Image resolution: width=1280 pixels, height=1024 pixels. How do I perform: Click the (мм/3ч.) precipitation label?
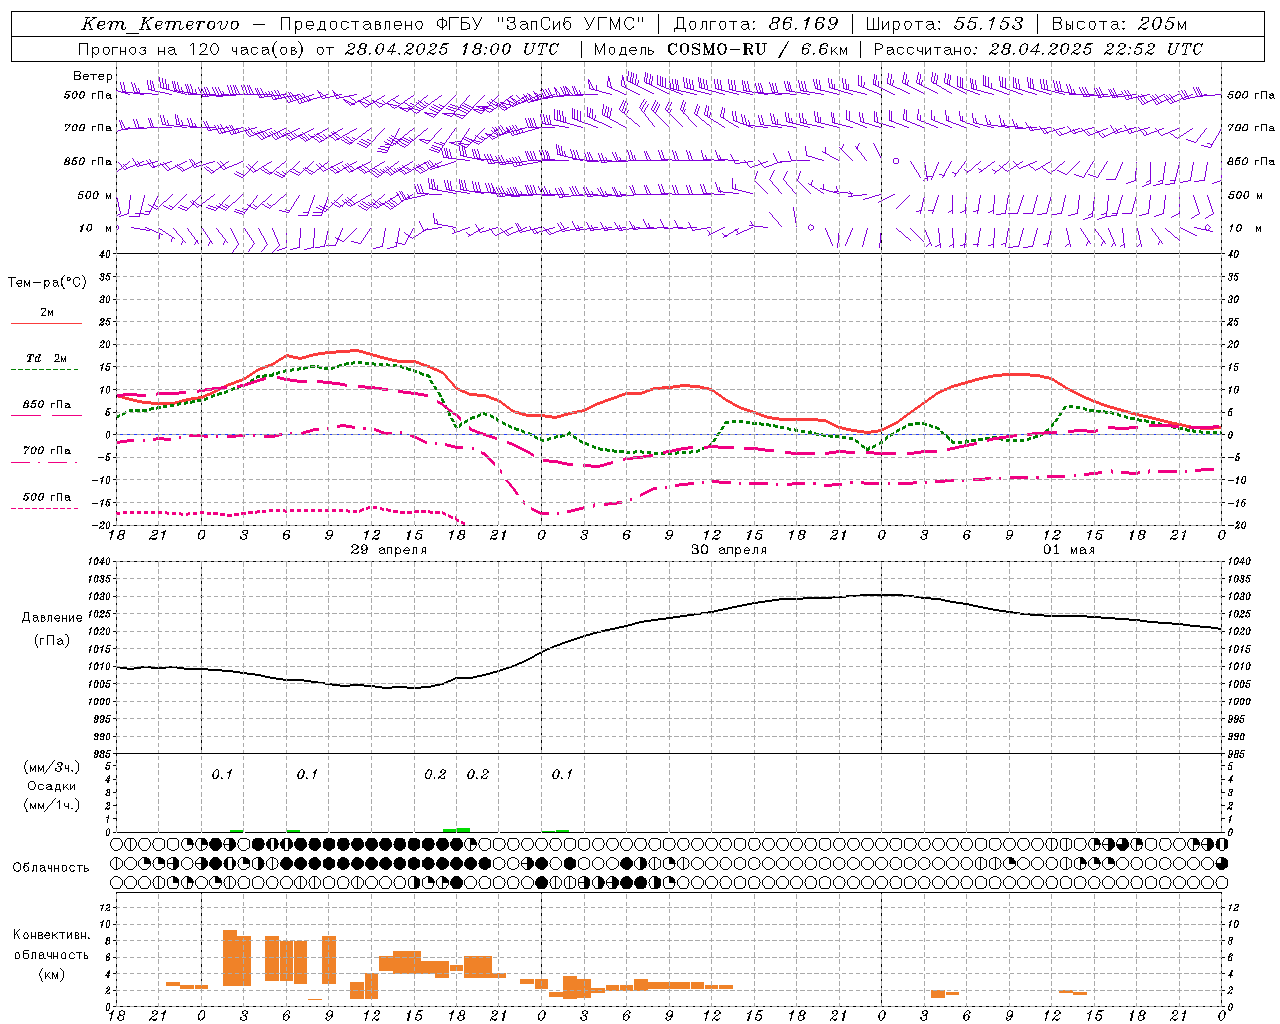(52, 767)
